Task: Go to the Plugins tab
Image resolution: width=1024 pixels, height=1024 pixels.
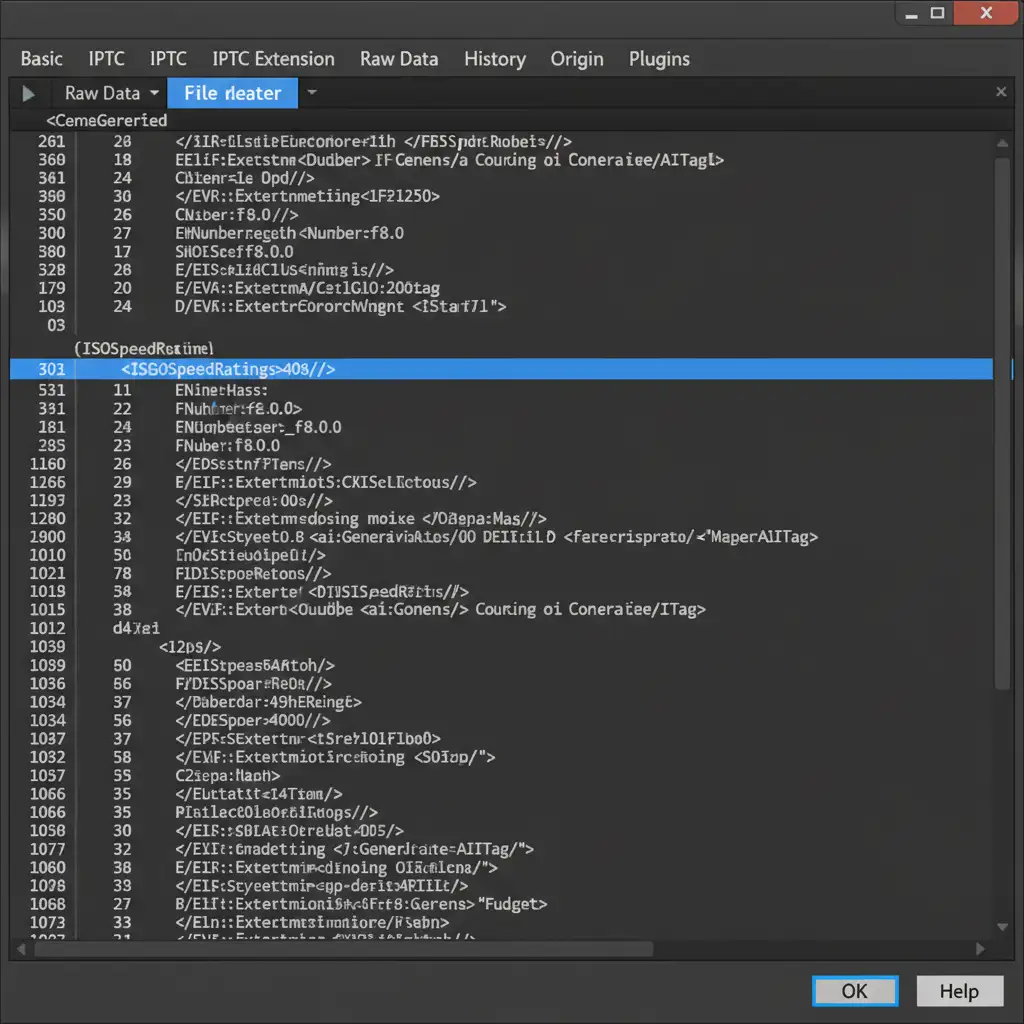Action: pos(659,59)
